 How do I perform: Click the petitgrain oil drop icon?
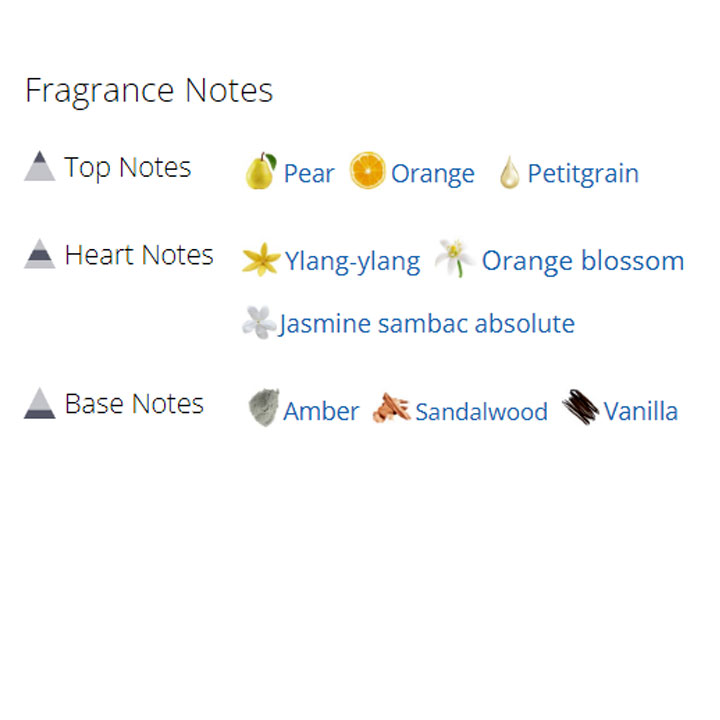[x=509, y=172]
